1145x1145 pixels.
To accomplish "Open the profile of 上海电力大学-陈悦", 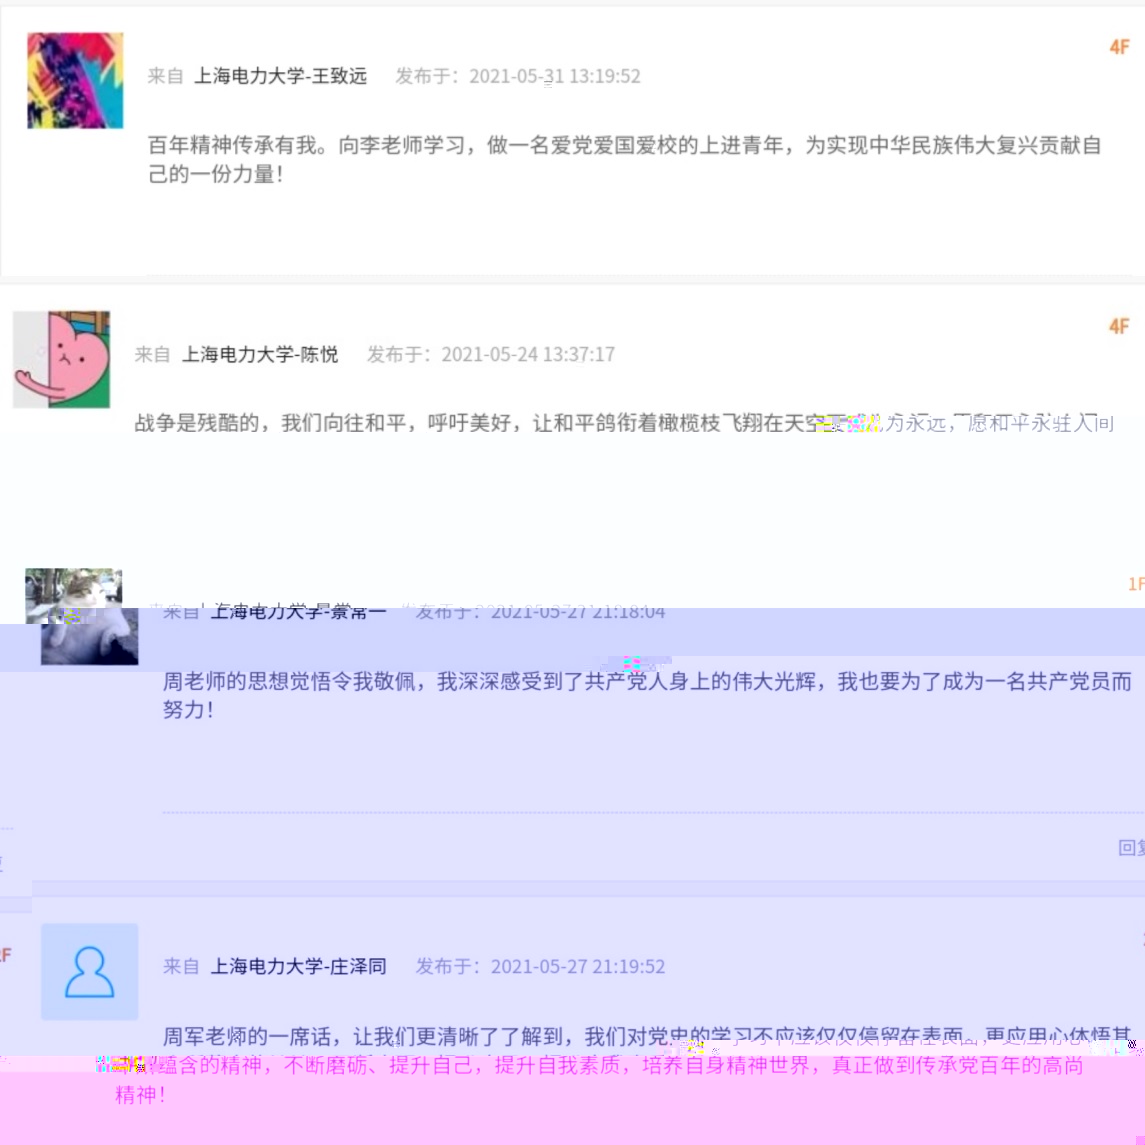I will 259,354.
